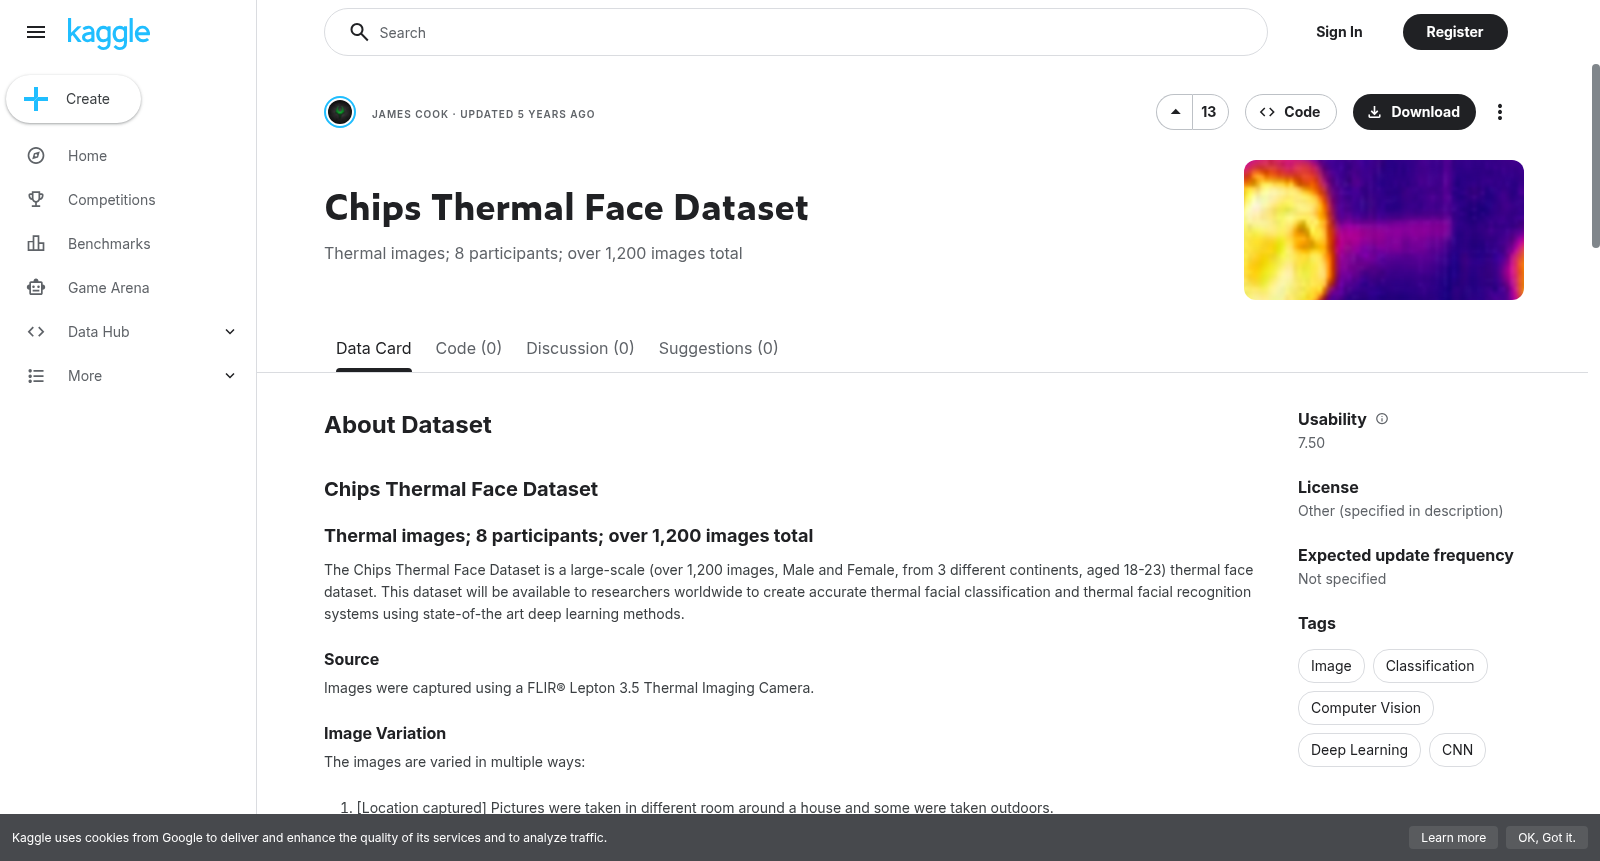Click Sign In
Viewport: 1600px width, 861px height.
[1339, 32]
